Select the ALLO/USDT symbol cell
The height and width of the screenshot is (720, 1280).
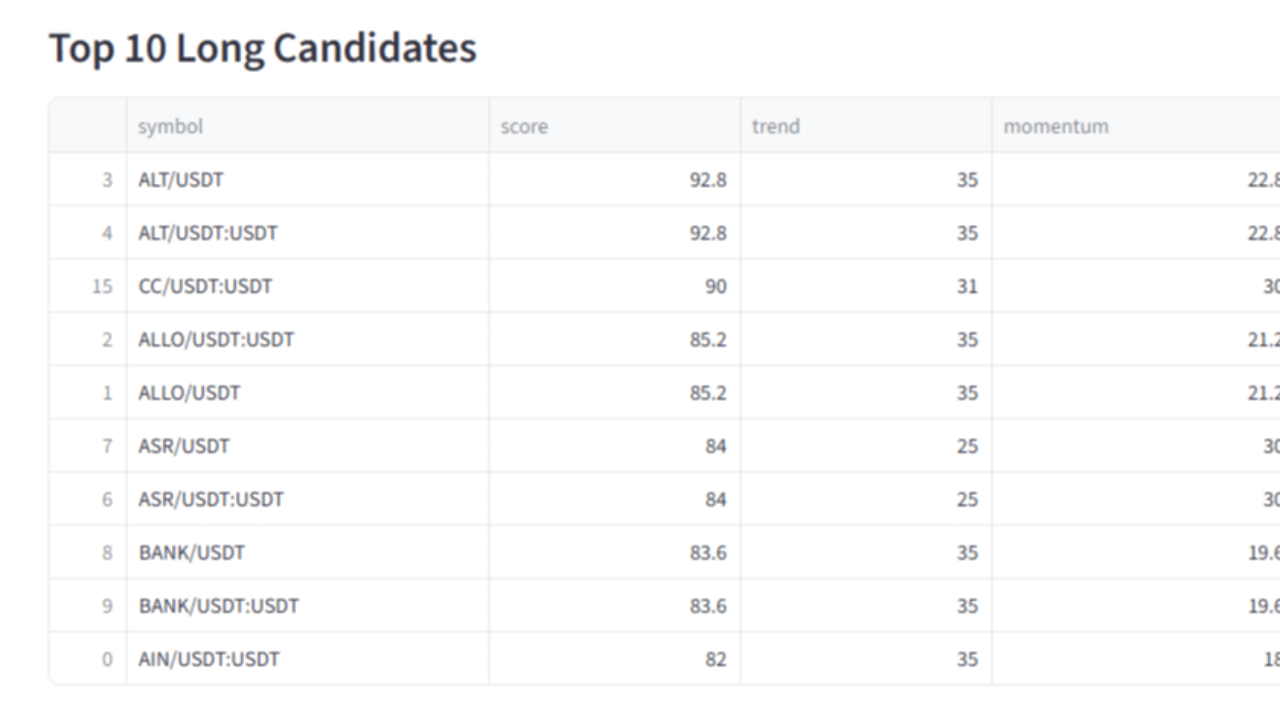click(307, 393)
